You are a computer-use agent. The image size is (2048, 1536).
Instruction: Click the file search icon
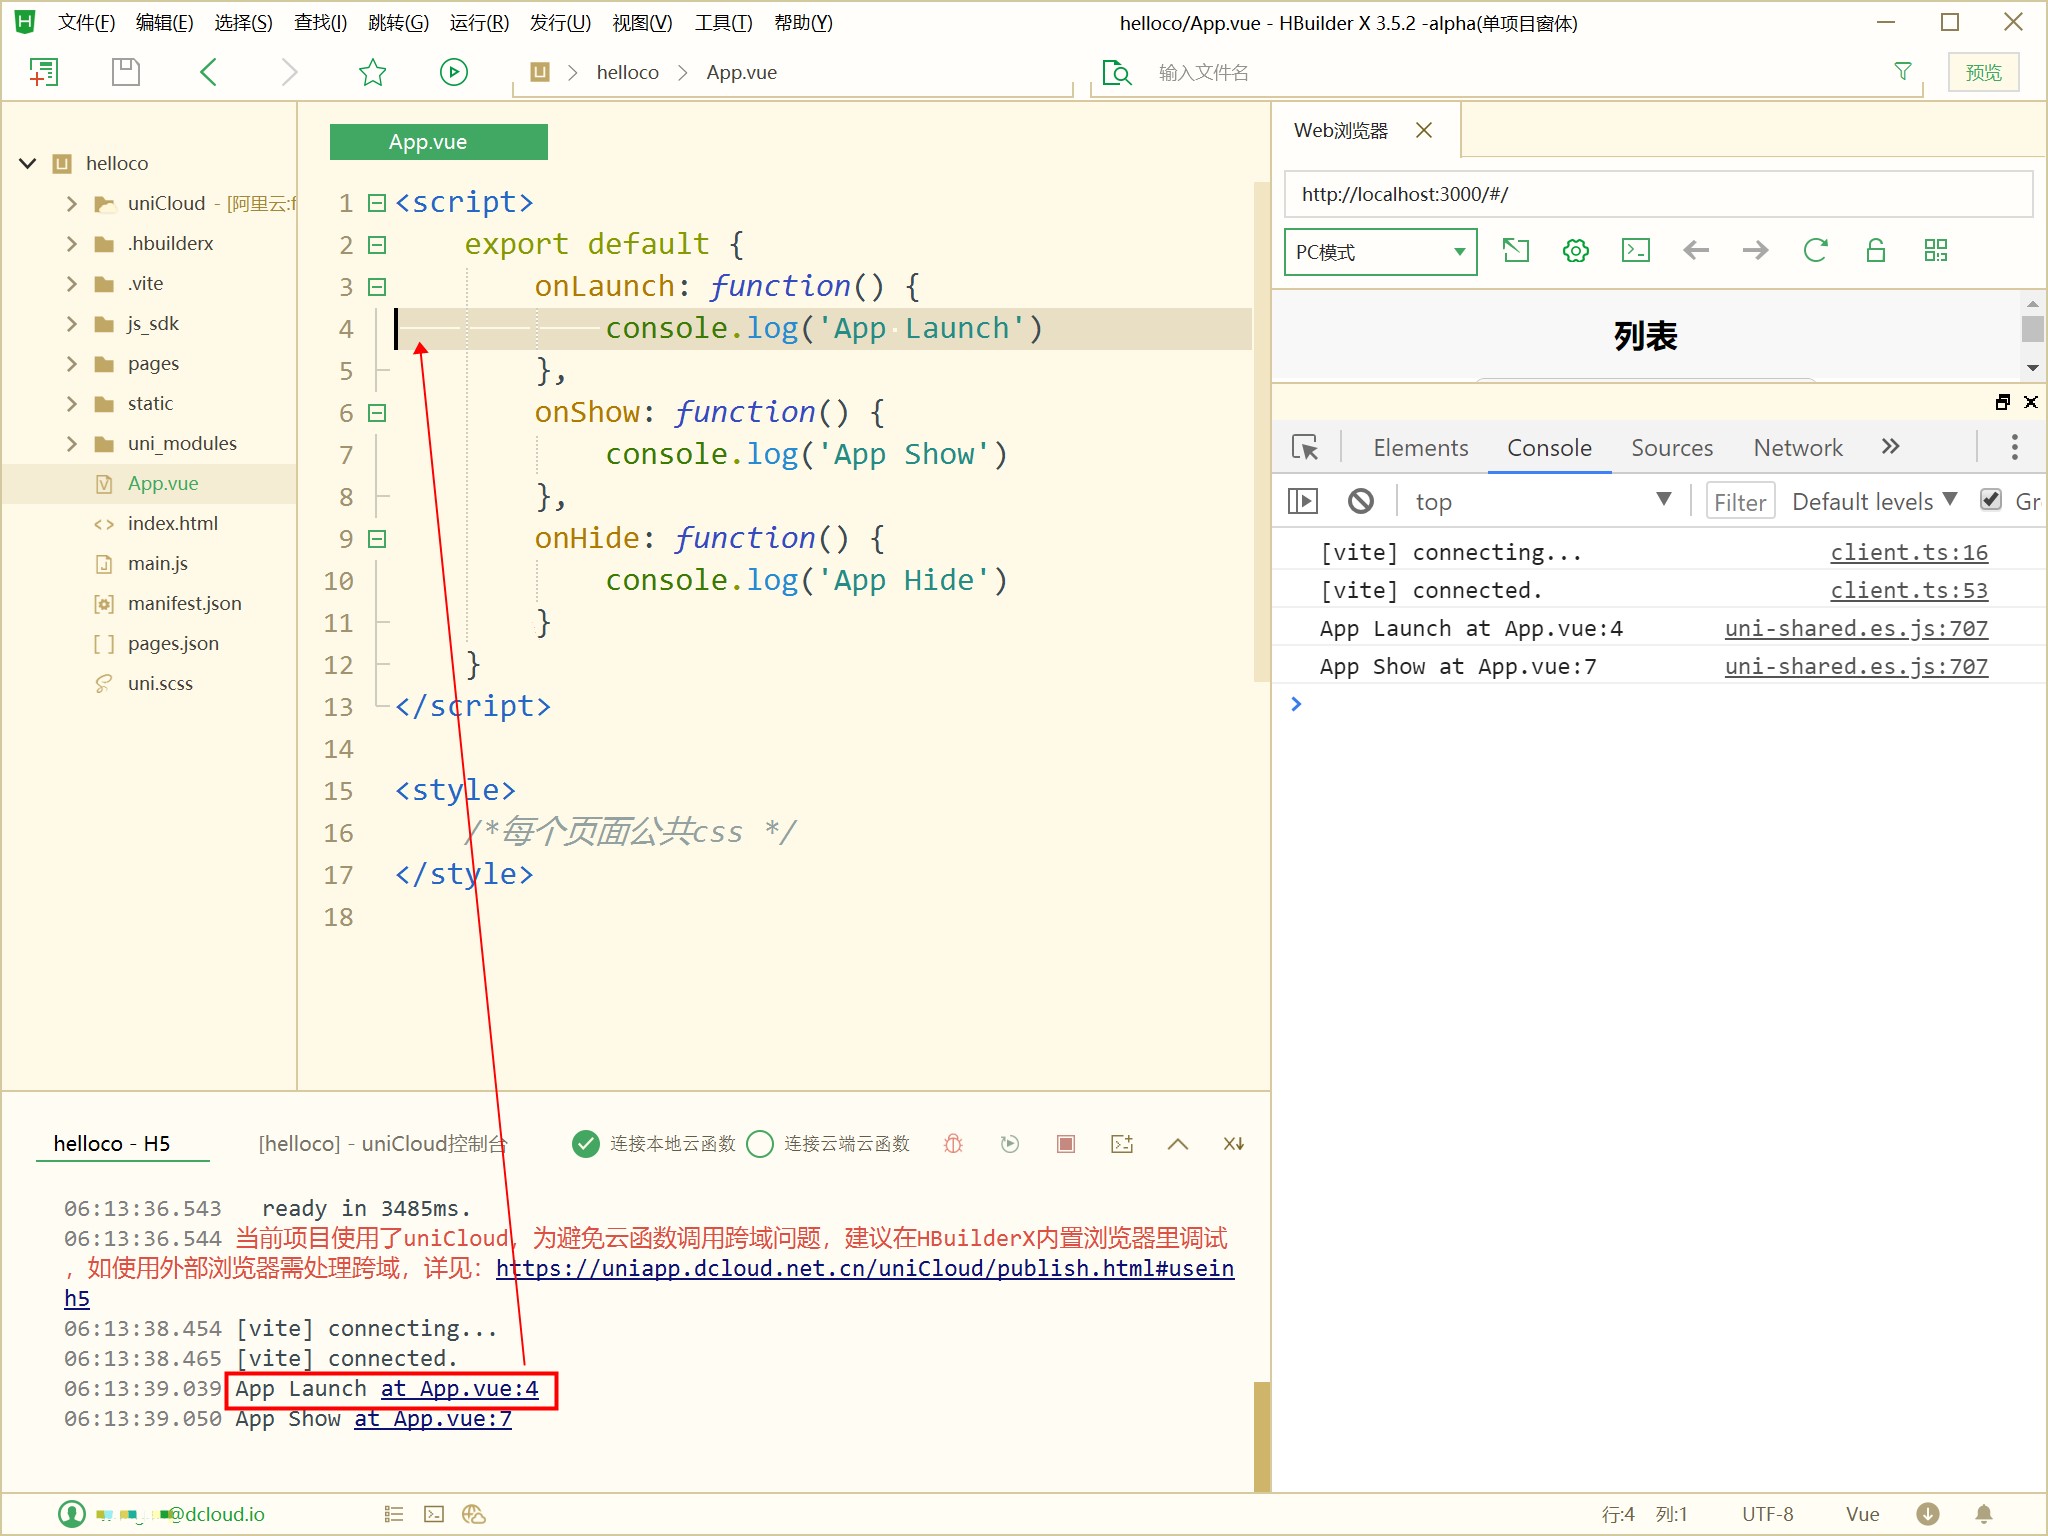pos(1116,72)
